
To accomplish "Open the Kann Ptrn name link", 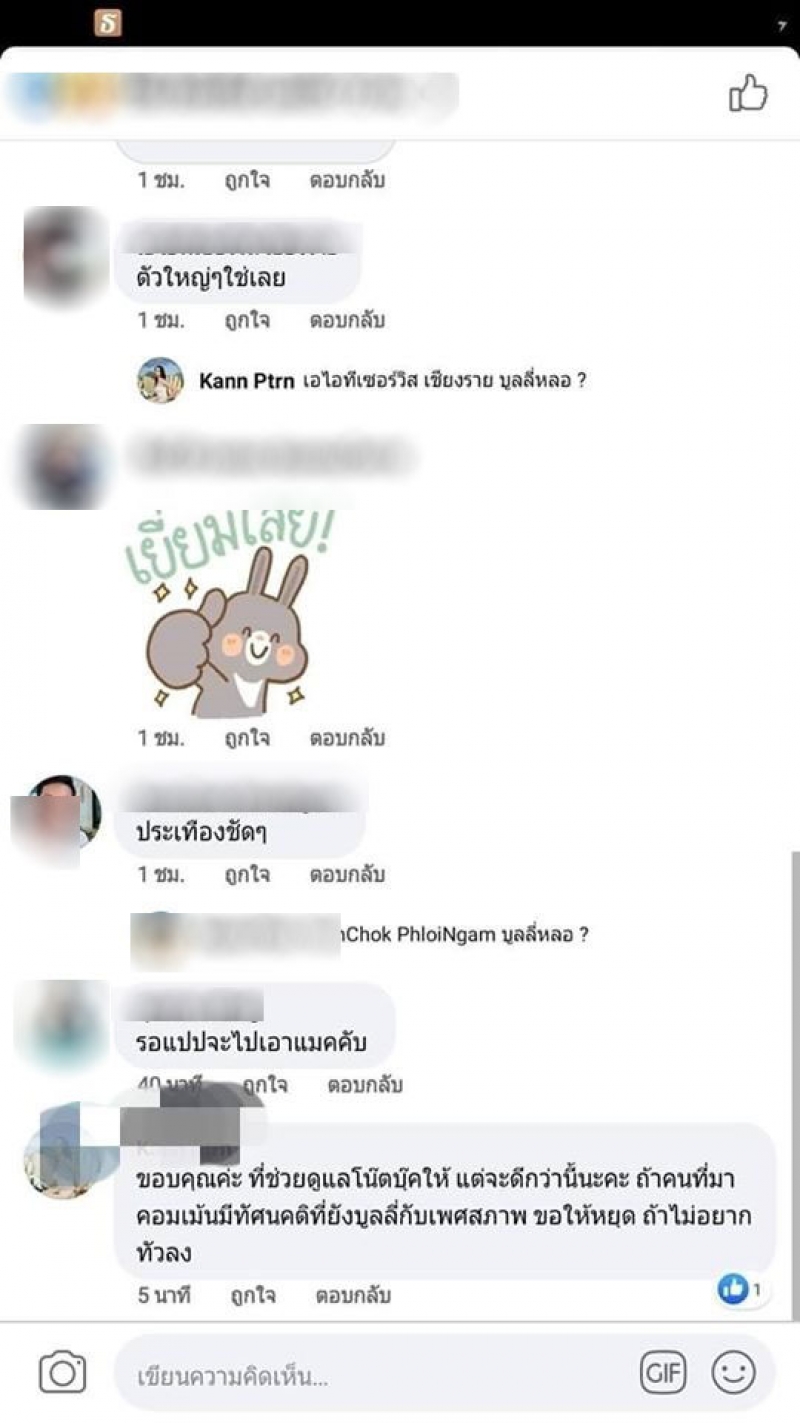I will coord(246,381).
